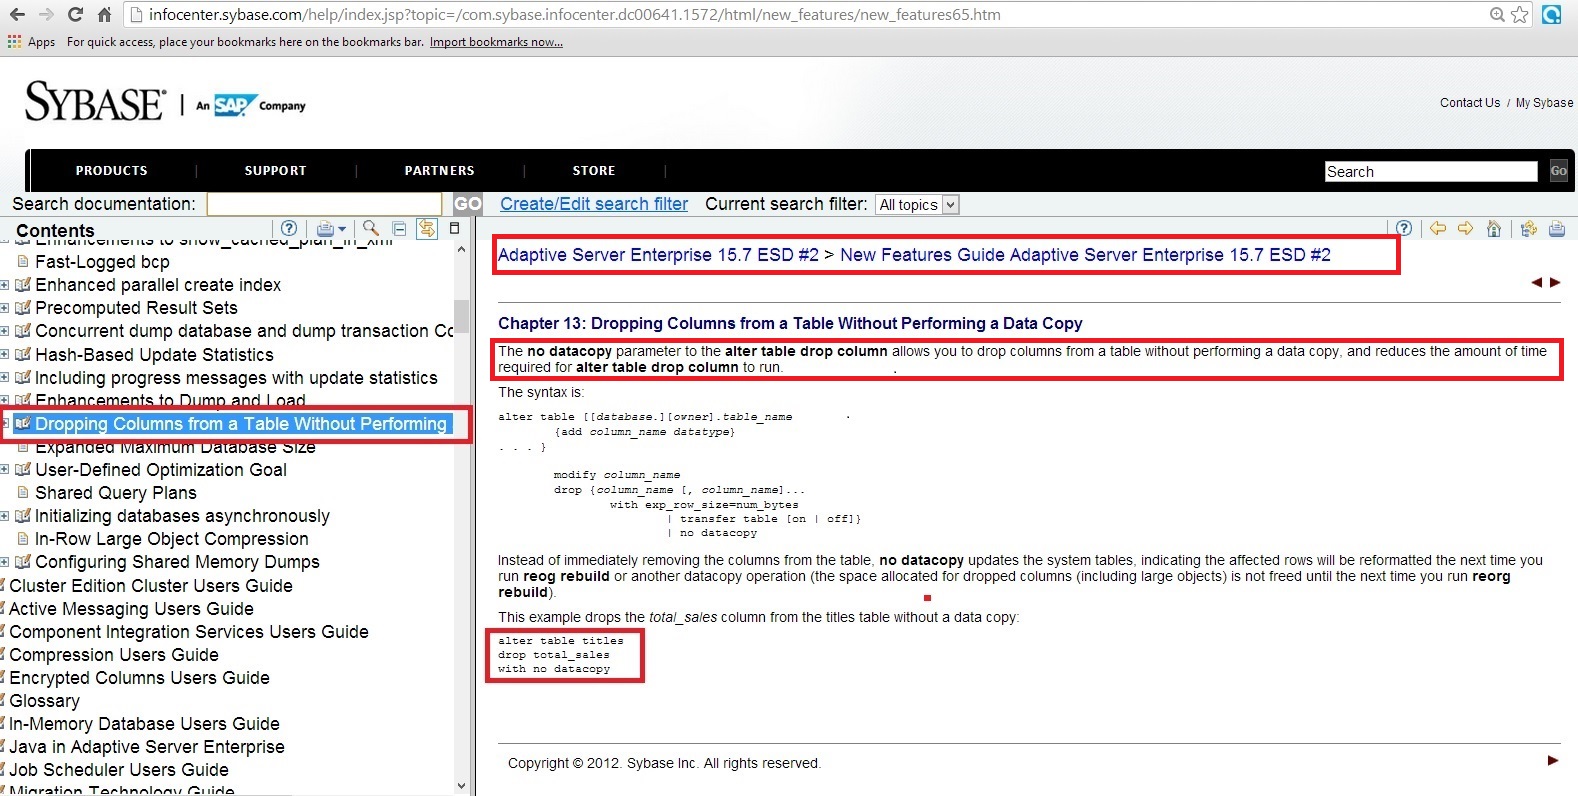Go back using the browser back arrow

click(17, 15)
